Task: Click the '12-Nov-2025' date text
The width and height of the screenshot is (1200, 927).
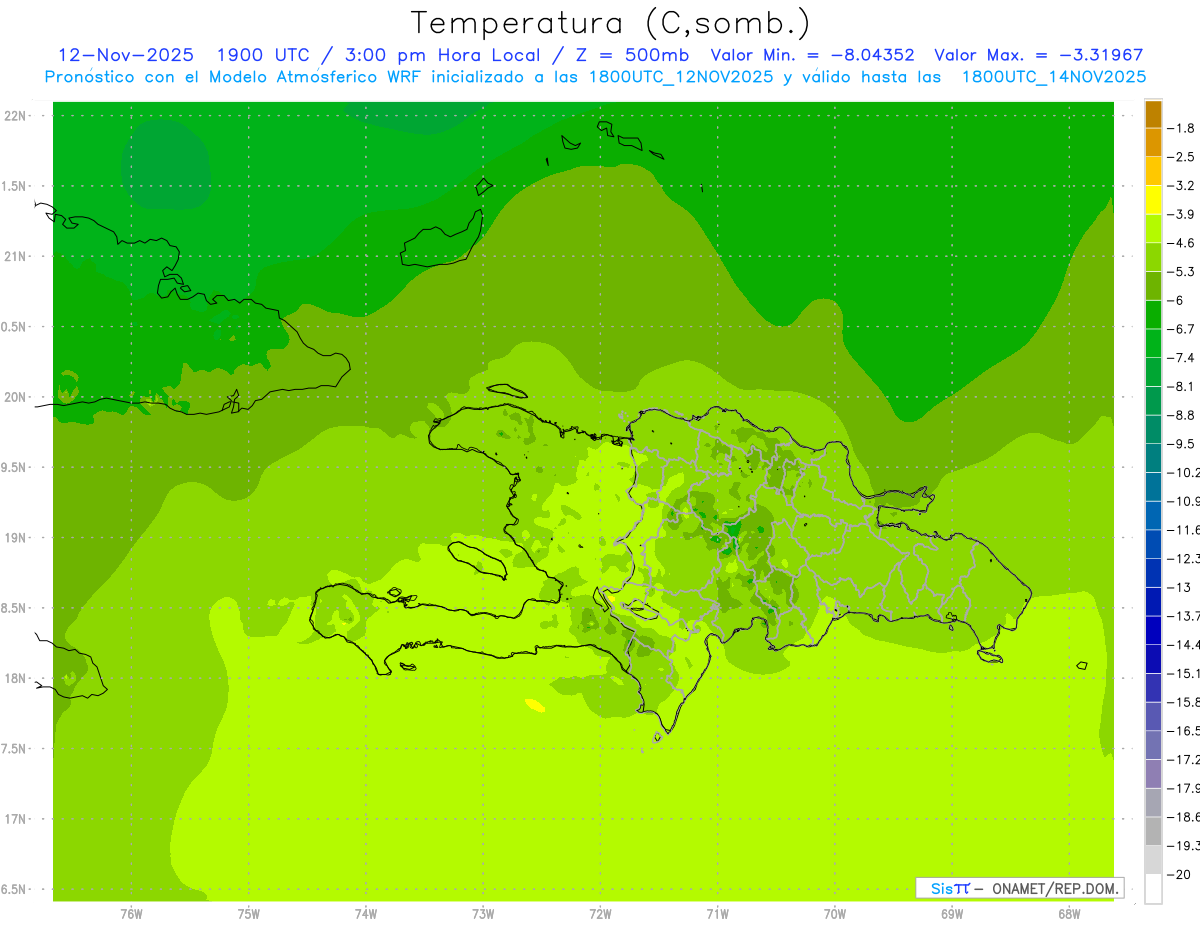Action: click(125, 55)
